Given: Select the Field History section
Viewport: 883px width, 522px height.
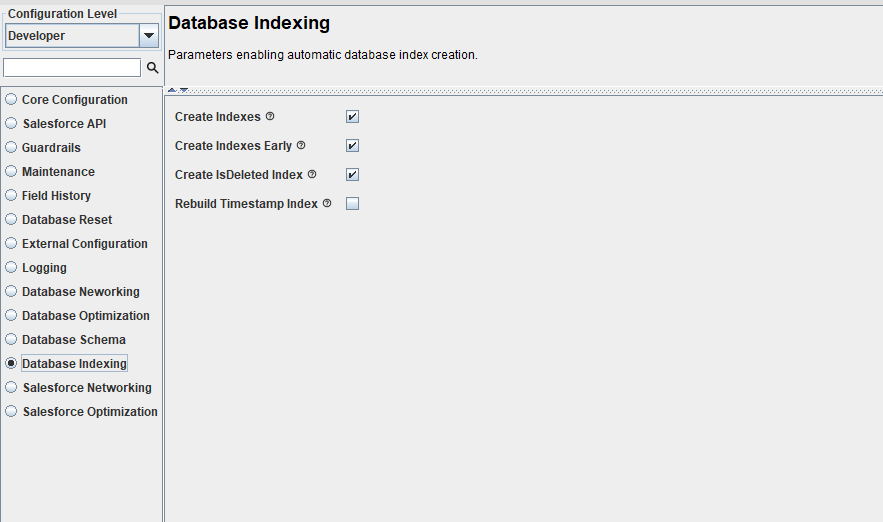Looking at the screenshot, I should click(x=48, y=195).
